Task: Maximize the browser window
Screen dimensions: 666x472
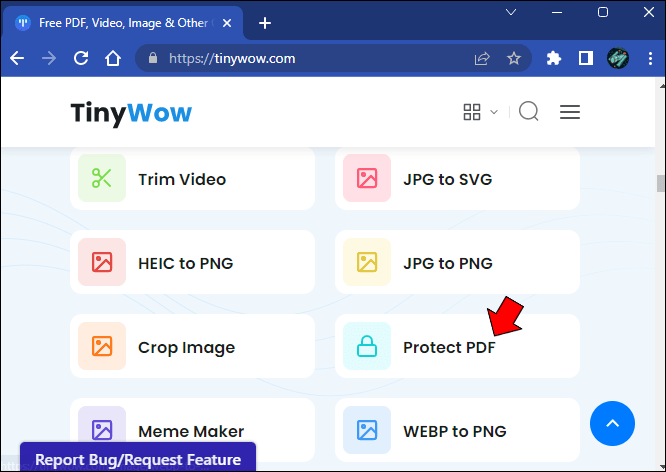Action: tap(603, 12)
